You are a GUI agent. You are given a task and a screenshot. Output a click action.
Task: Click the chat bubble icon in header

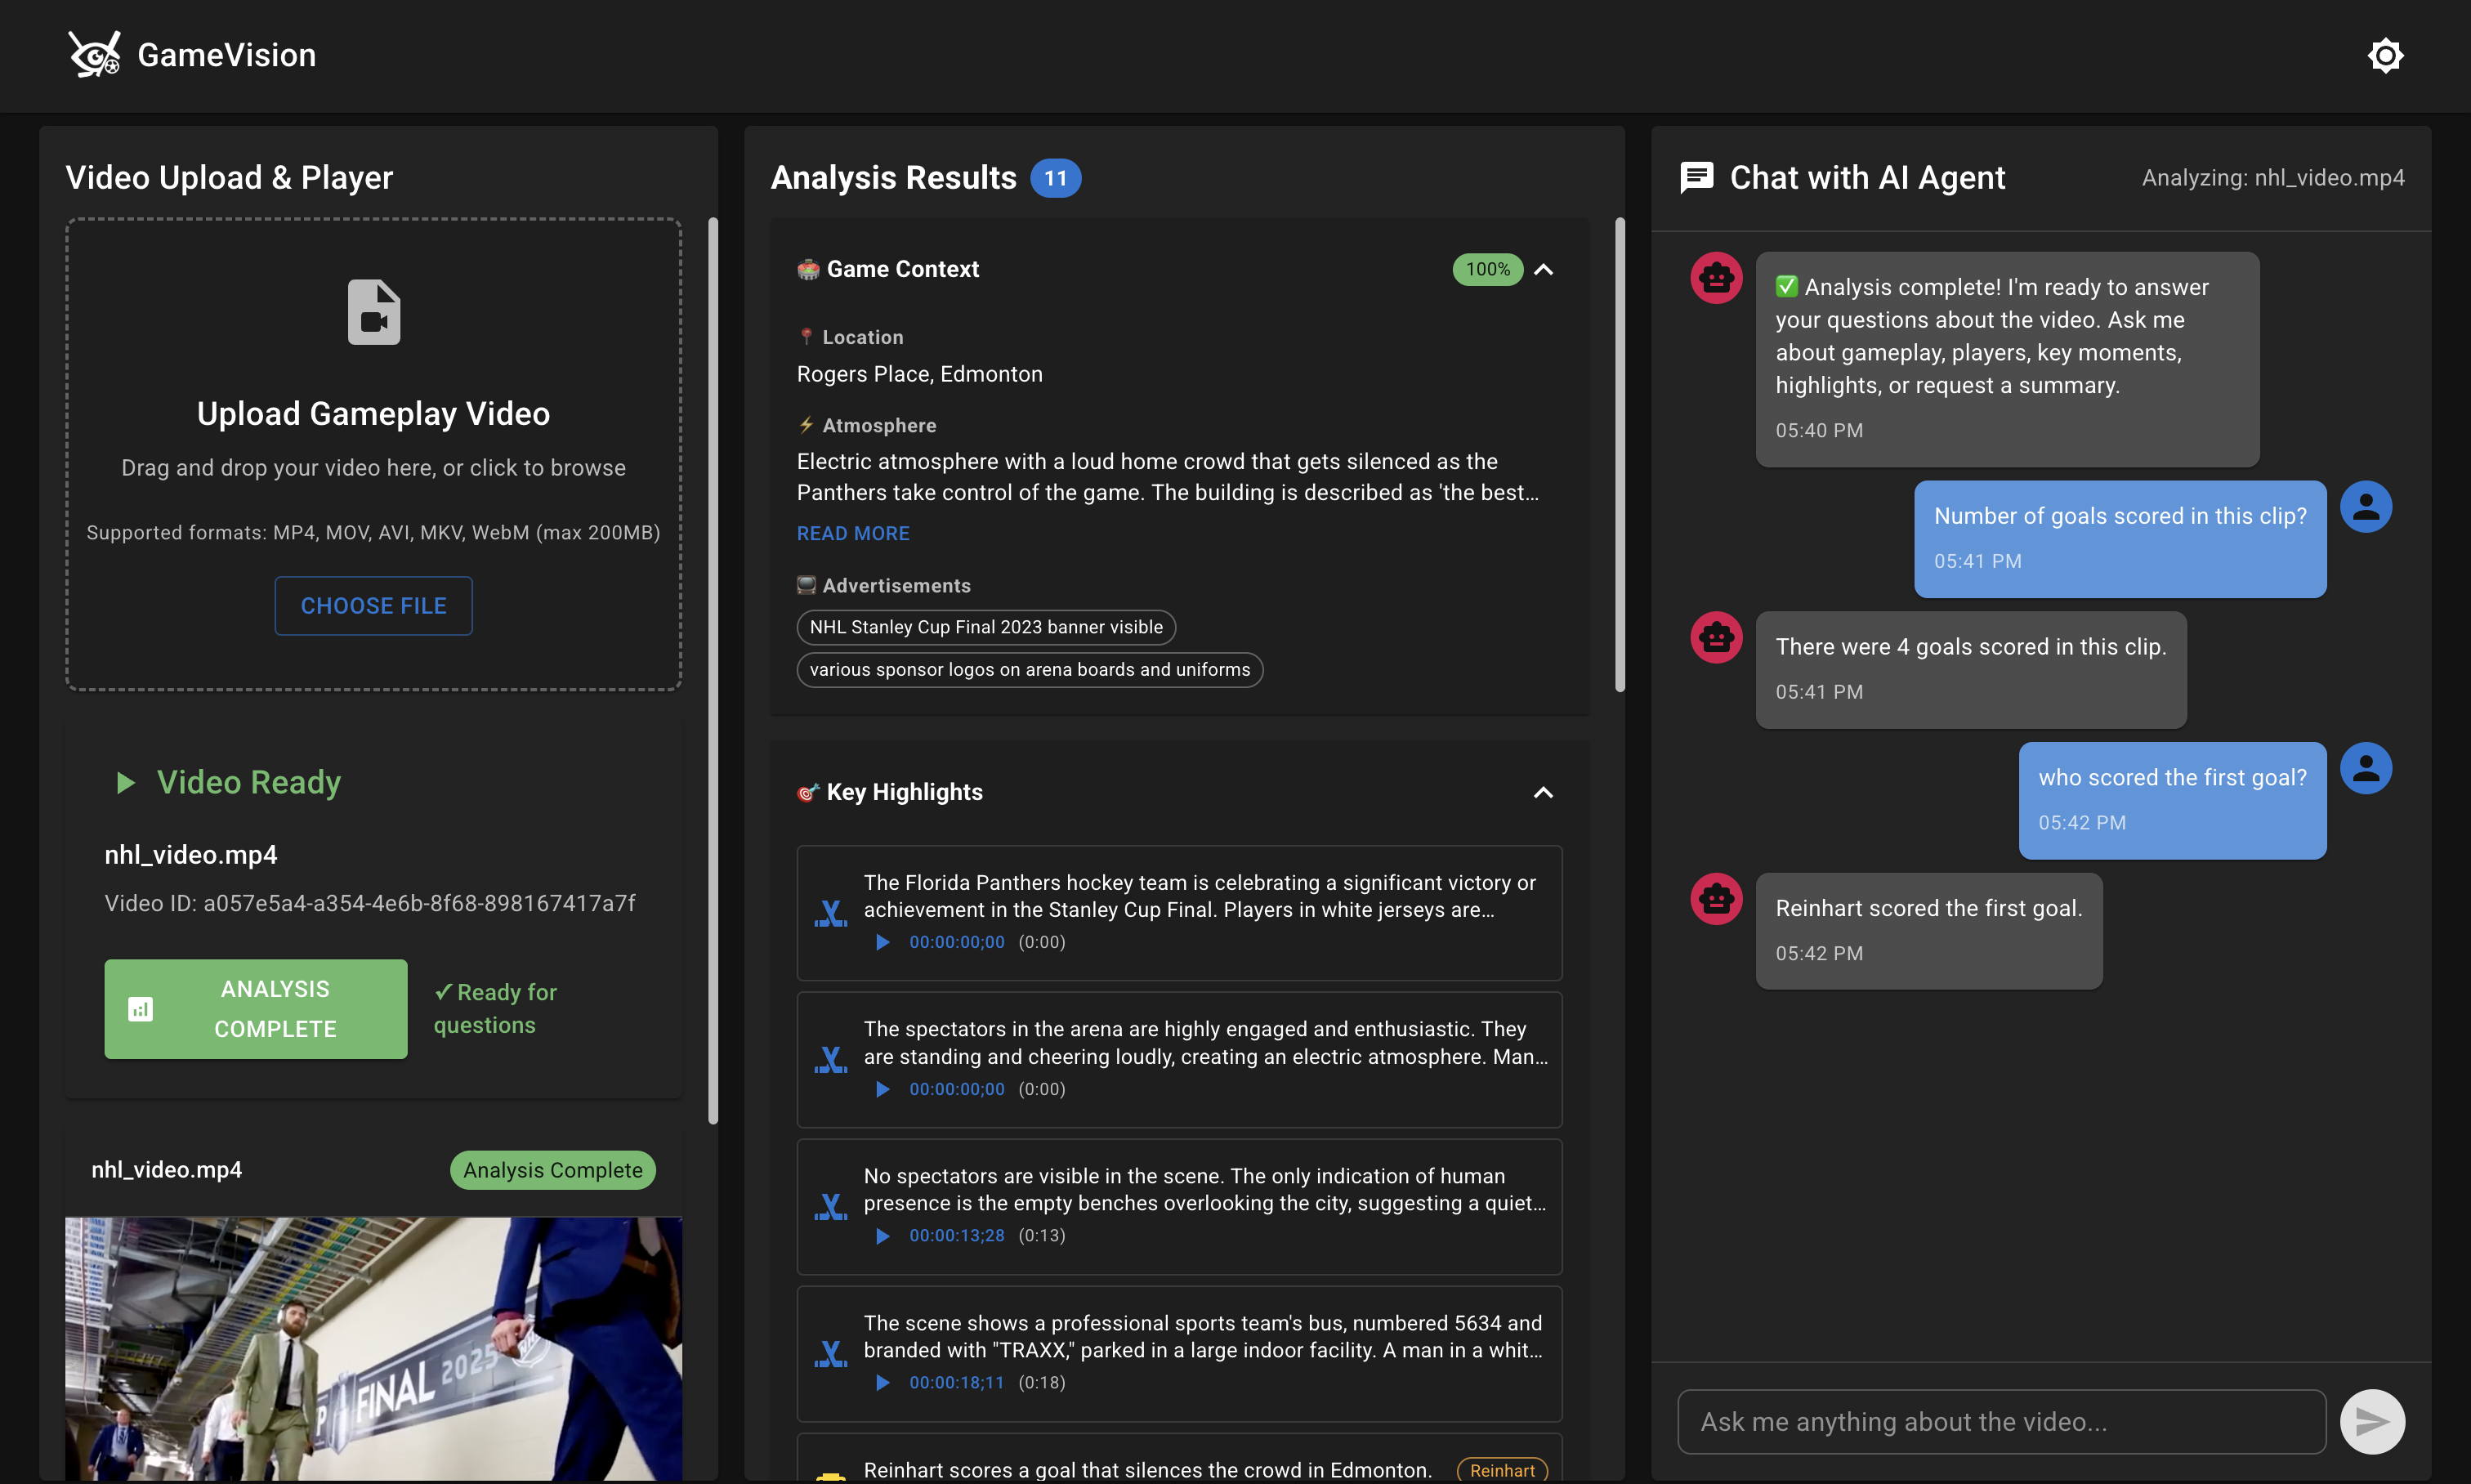(x=1697, y=177)
